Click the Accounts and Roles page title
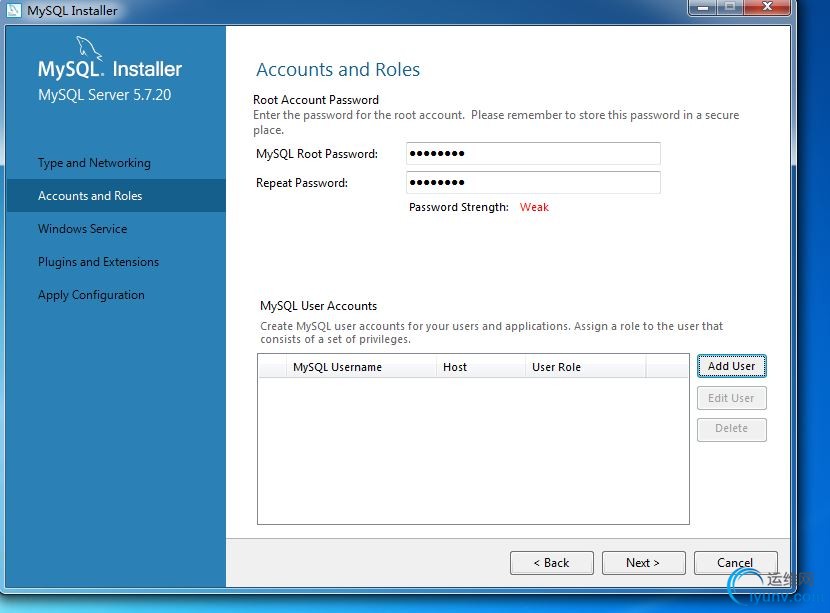 click(x=338, y=69)
